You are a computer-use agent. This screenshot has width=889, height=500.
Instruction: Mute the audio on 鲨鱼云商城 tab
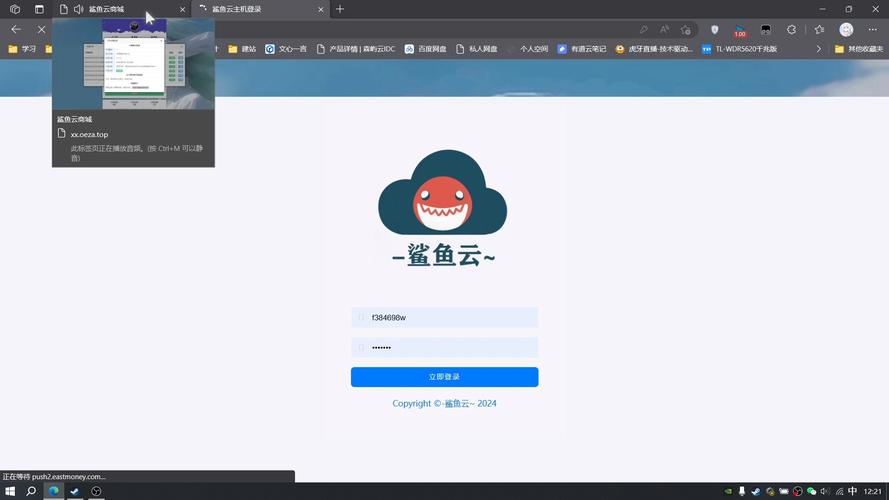pyautogui.click(x=79, y=9)
